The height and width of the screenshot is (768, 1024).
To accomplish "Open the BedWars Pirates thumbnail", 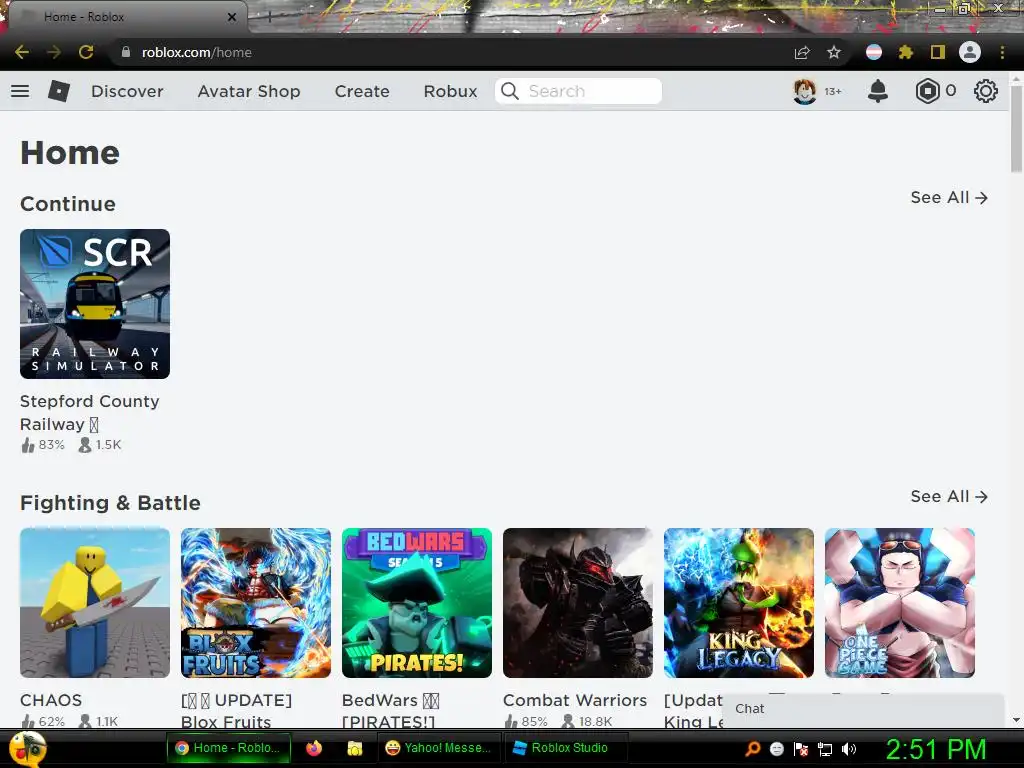I will 417,603.
